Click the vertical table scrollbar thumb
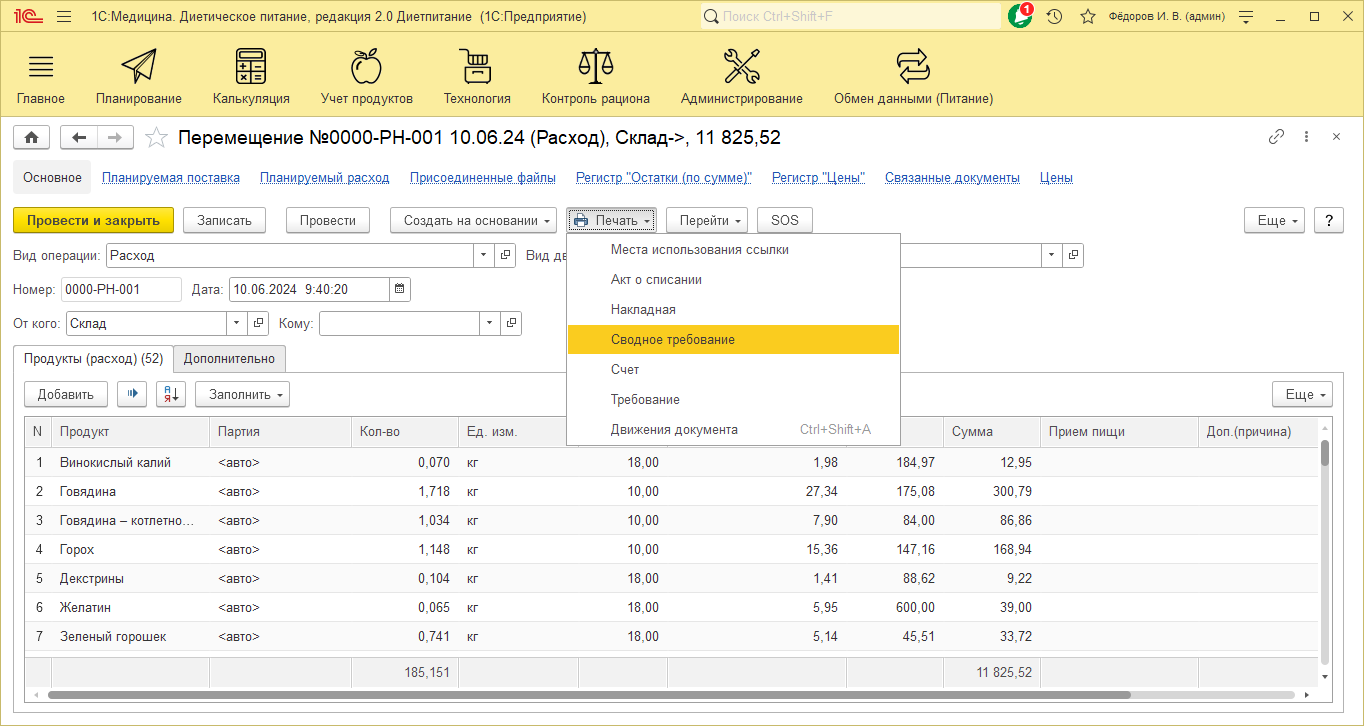Image resolution: width=1364 pixels, height=726 pixels. [1325, 453]
